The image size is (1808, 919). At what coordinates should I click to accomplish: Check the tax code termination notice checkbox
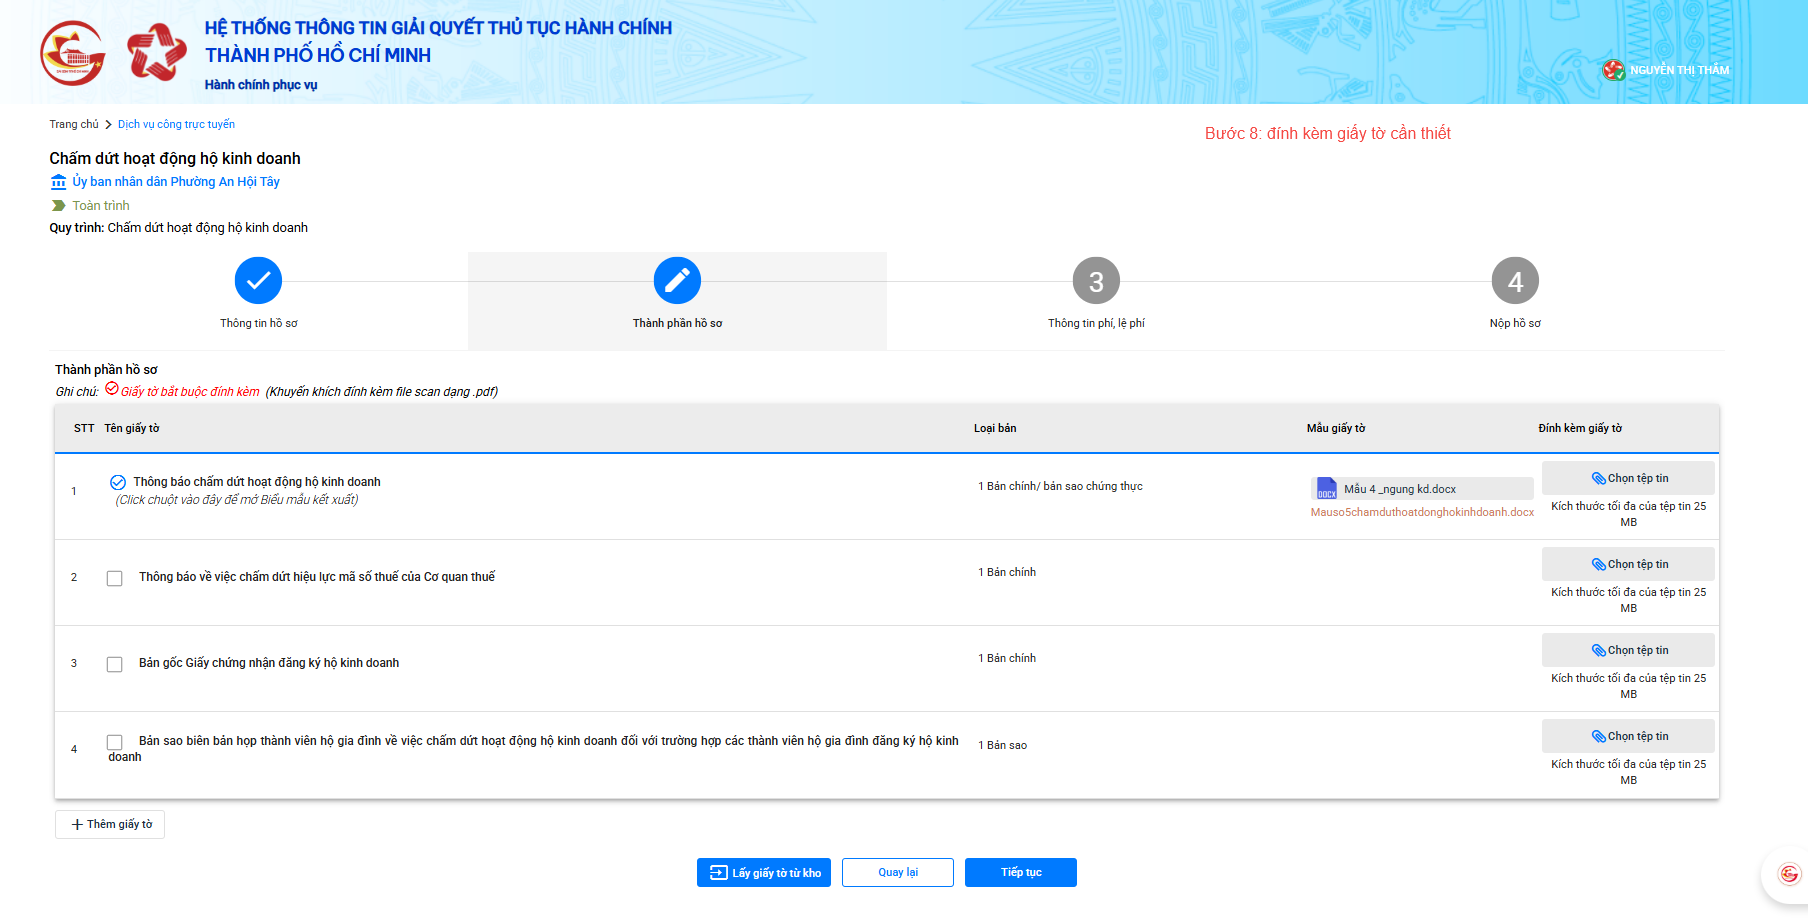pos(115,578)
